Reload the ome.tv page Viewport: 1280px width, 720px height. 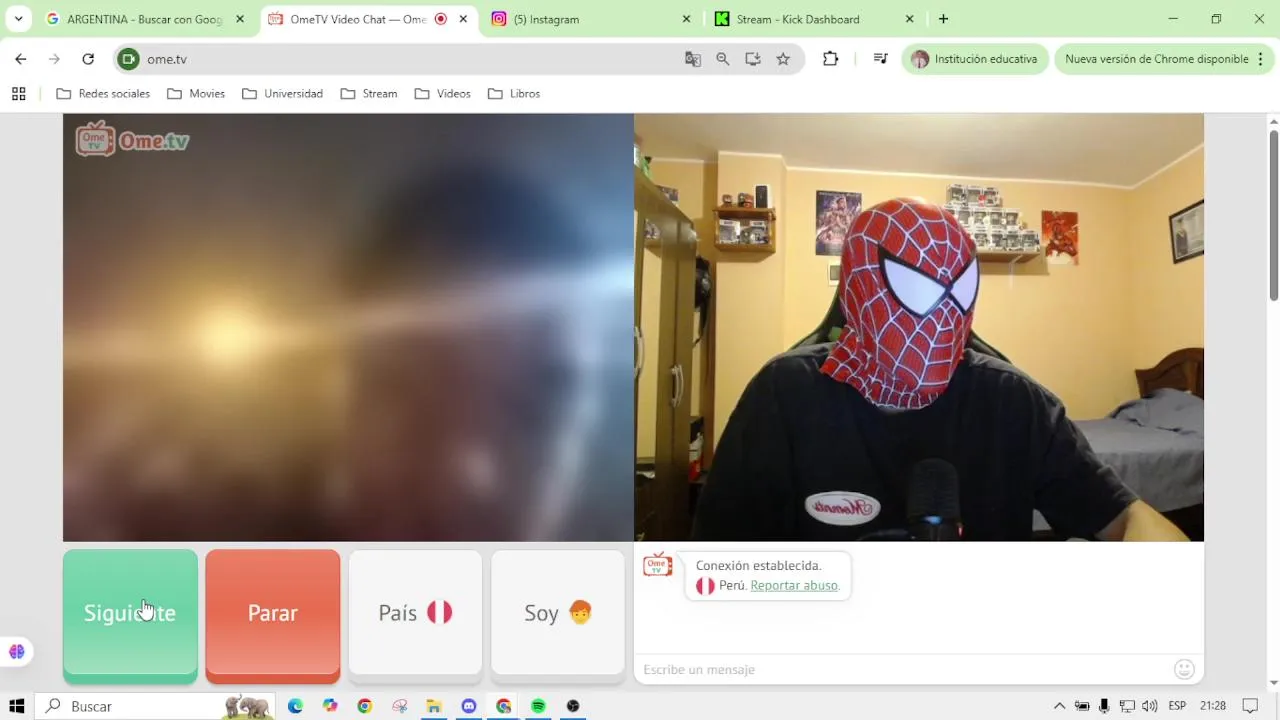[88, 59]
